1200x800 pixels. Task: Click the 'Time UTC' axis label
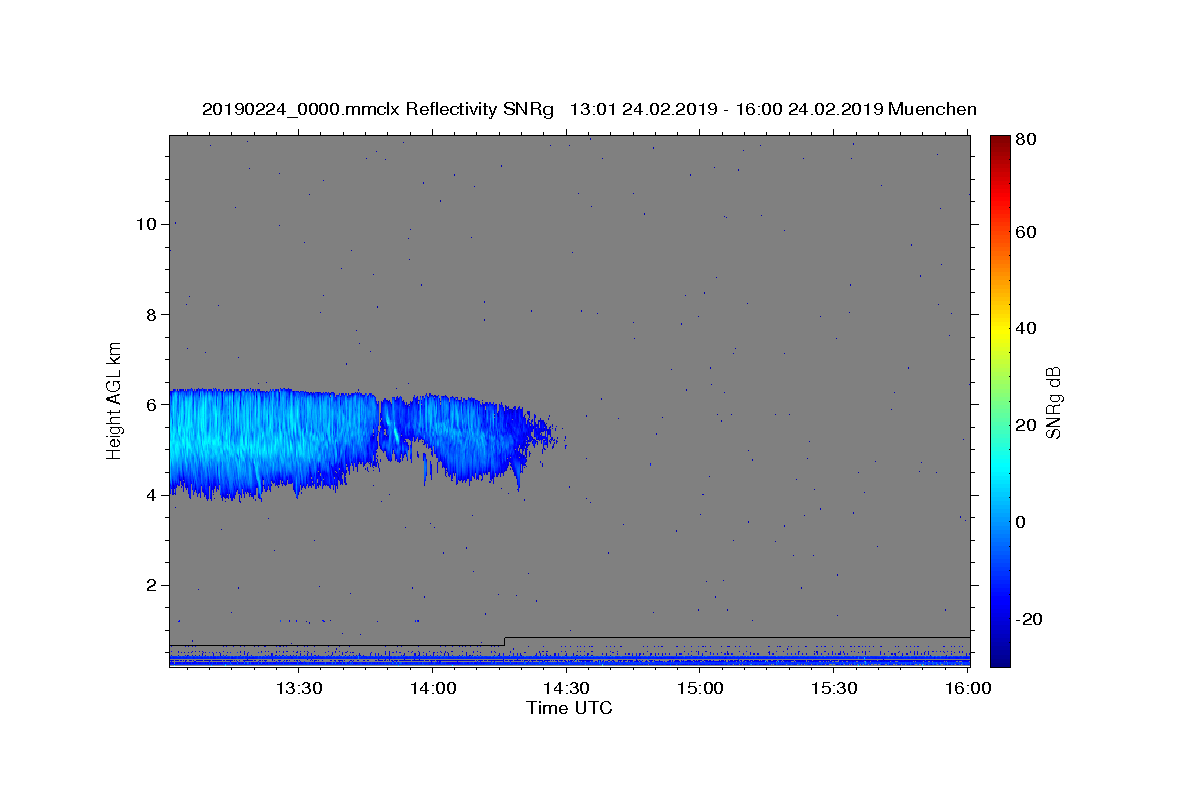pos(569,708)
